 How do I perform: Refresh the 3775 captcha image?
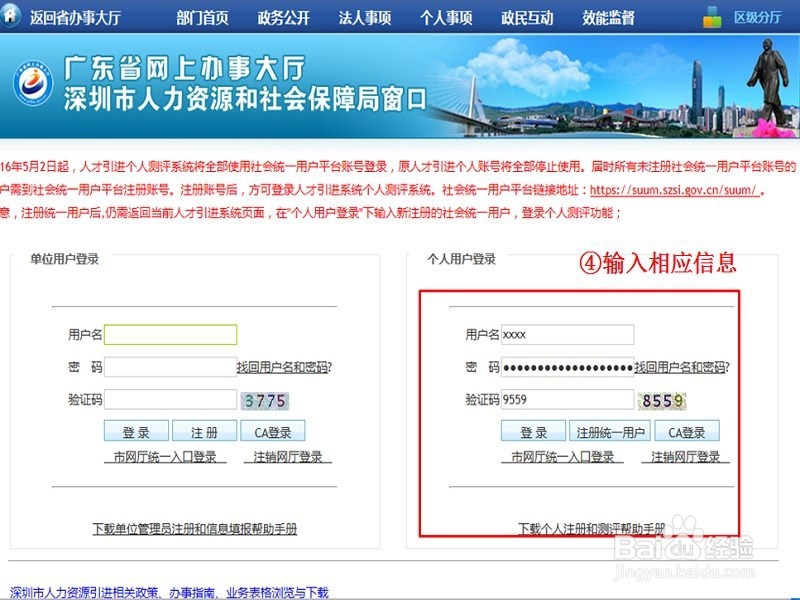[265, 401]
